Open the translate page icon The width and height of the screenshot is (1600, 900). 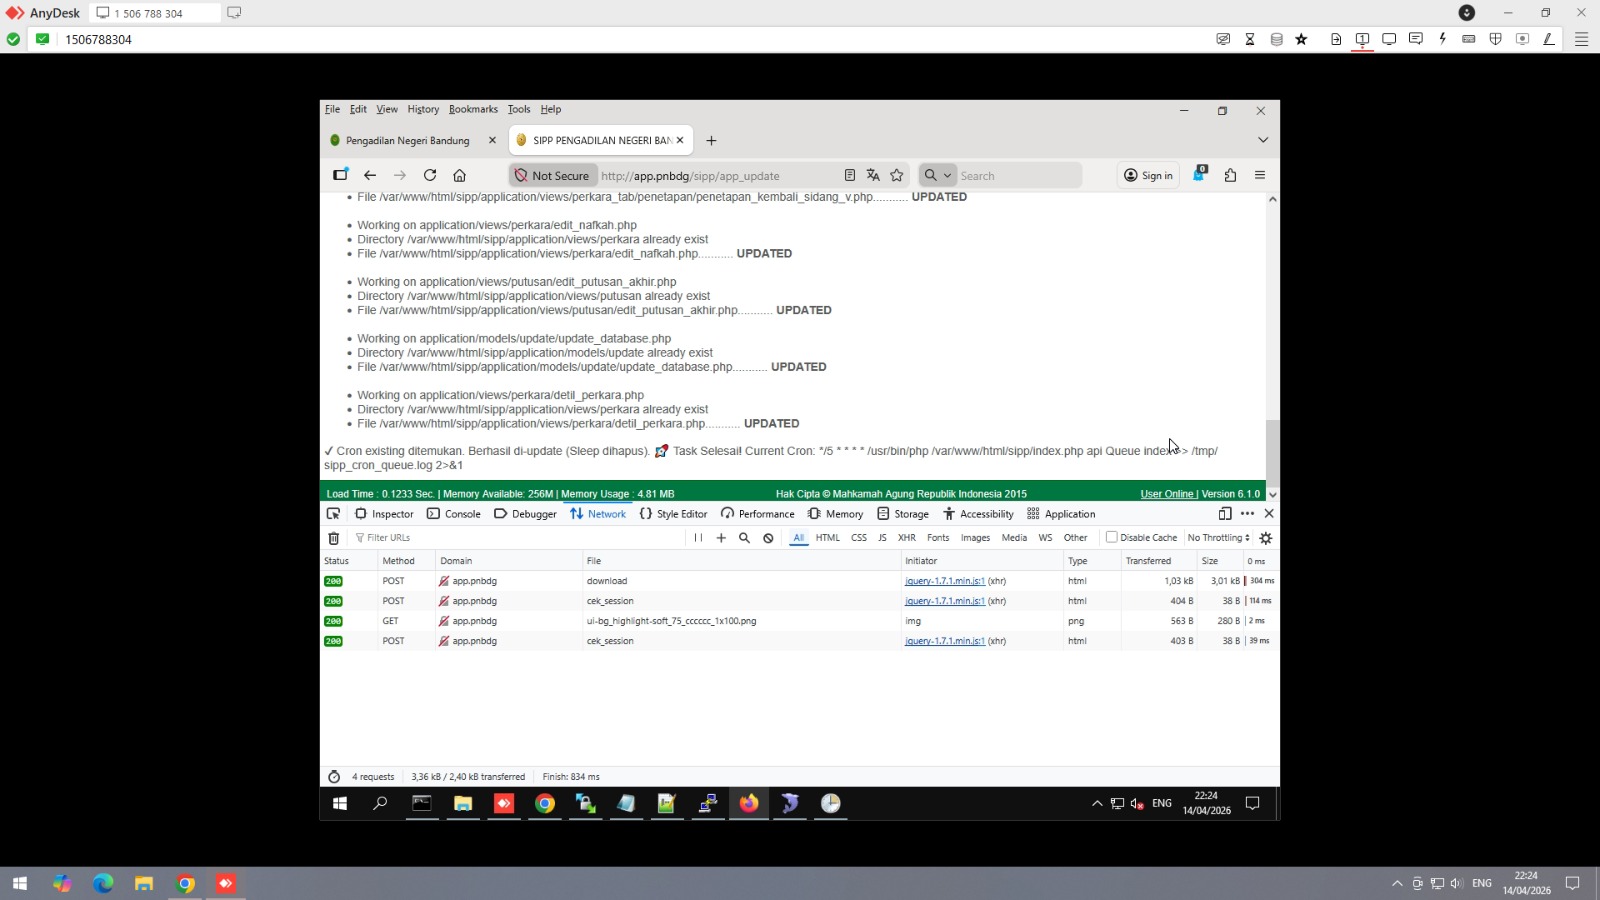click(x=873, y=176)
